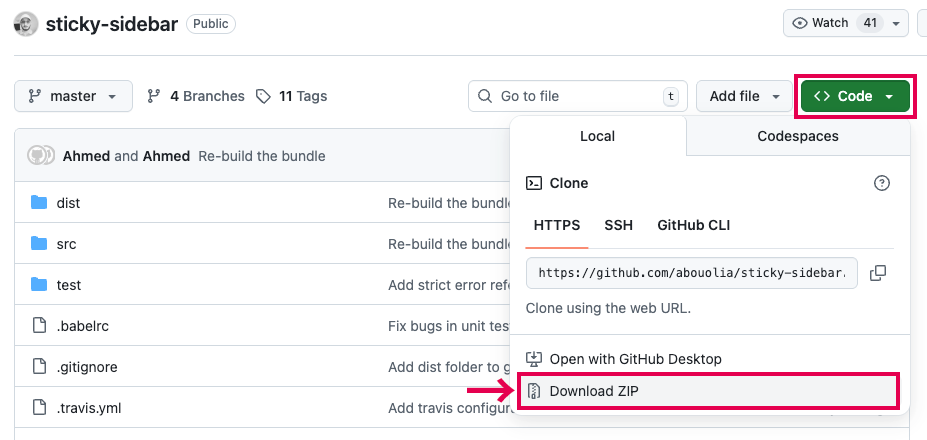The image size is (927, 440).
Task: Open the src folder
Action: [66, 244]
